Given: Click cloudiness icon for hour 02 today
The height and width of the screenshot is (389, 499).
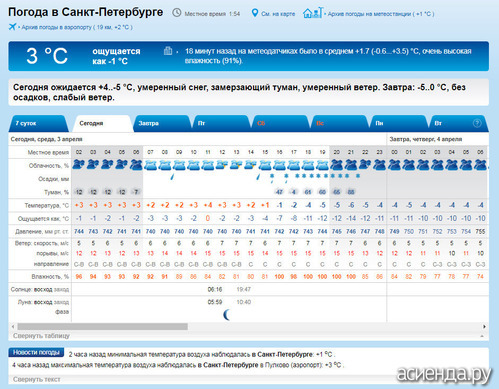Looking at the screenshot, I should click(x=79, y=165).
